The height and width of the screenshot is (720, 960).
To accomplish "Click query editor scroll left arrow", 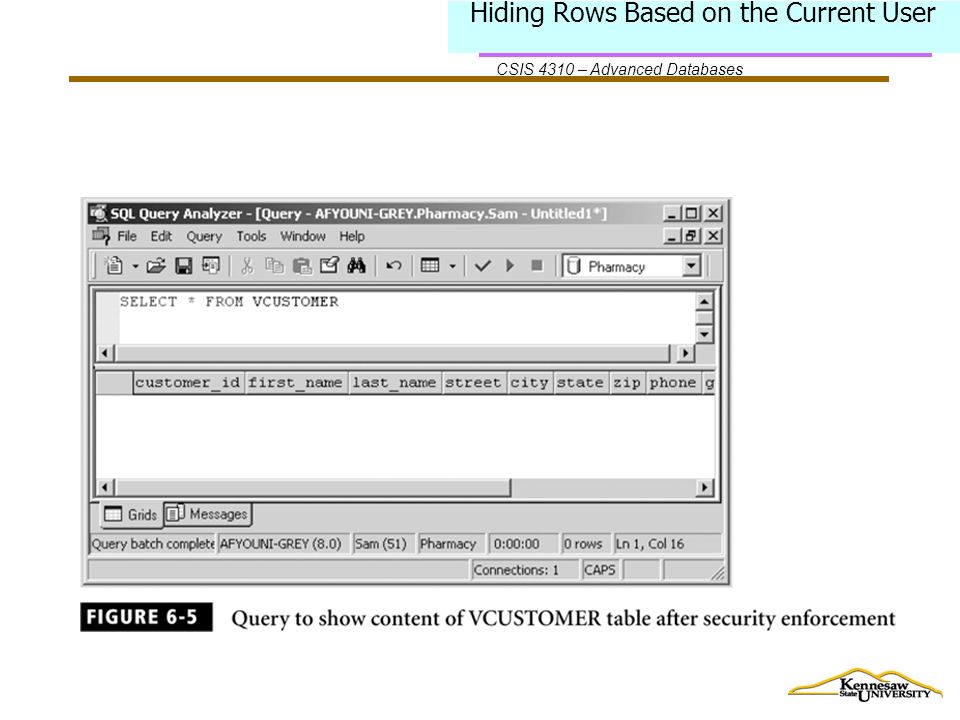I will [x=105, y=353].
